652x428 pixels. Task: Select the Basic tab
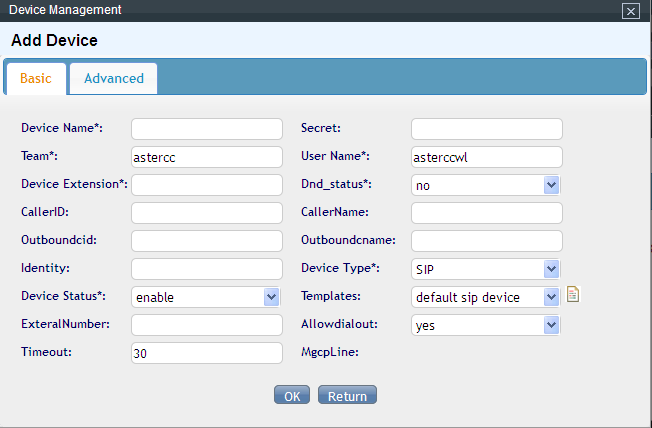pyautogui.click(x=36, y=79)
